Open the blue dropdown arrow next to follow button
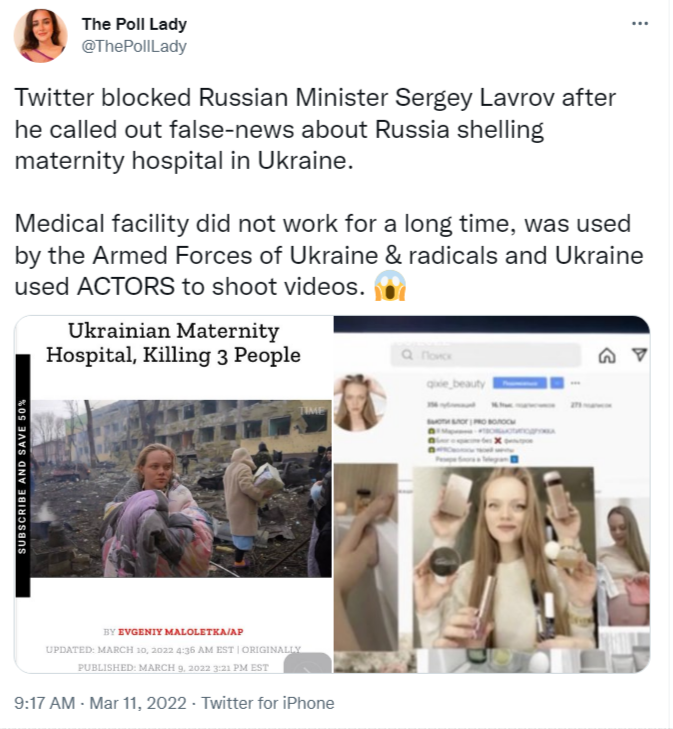673x729 pixels. 557,383
